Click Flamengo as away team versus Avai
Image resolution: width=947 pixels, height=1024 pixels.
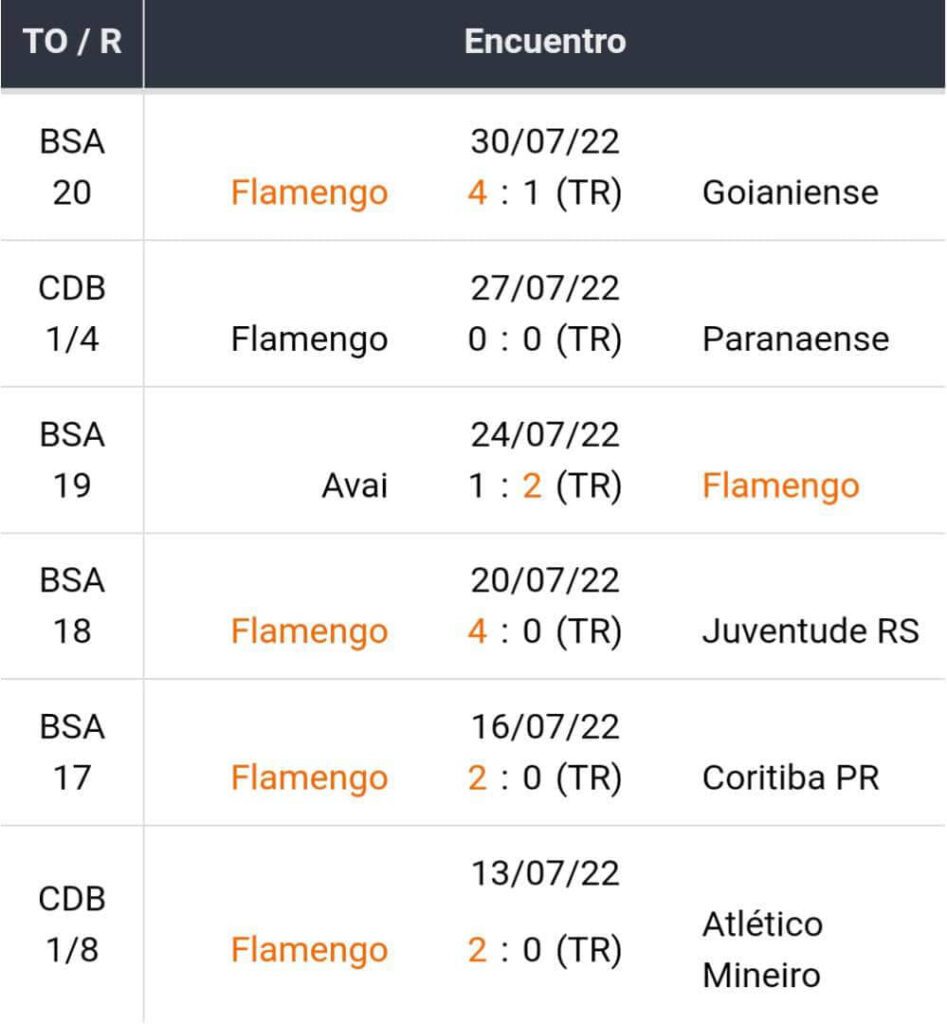(x=780, y=486)
